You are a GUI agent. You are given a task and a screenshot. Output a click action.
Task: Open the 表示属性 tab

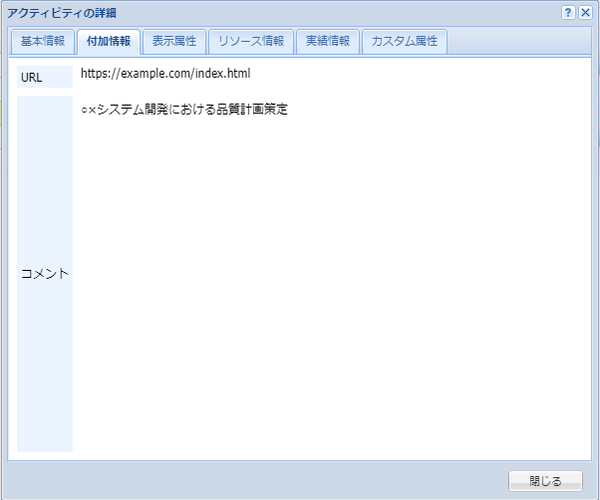(x=174, y=41)
